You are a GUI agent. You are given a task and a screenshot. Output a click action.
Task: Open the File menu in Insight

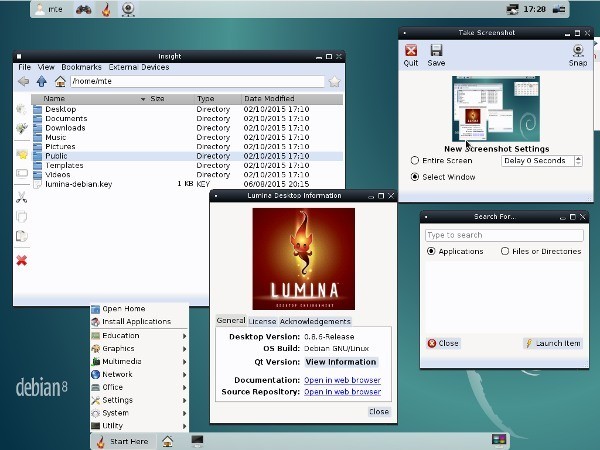pyautogui.click(x=24, y=67)
